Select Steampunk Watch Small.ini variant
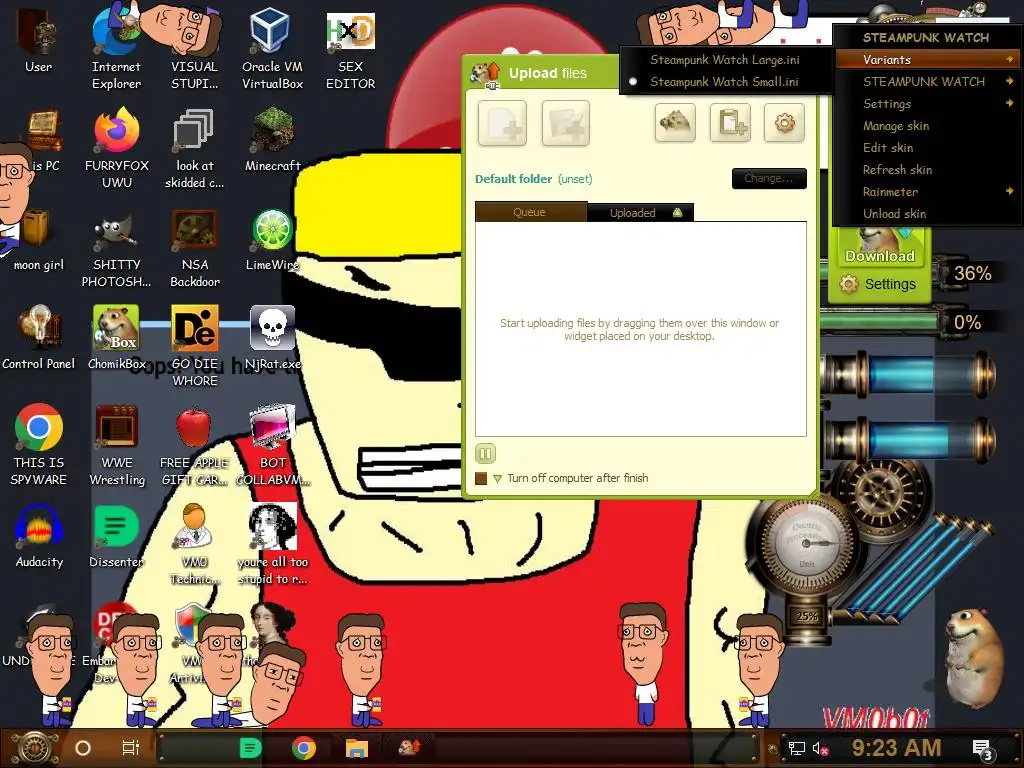The image size is (1024, 768). pos(724,82)
